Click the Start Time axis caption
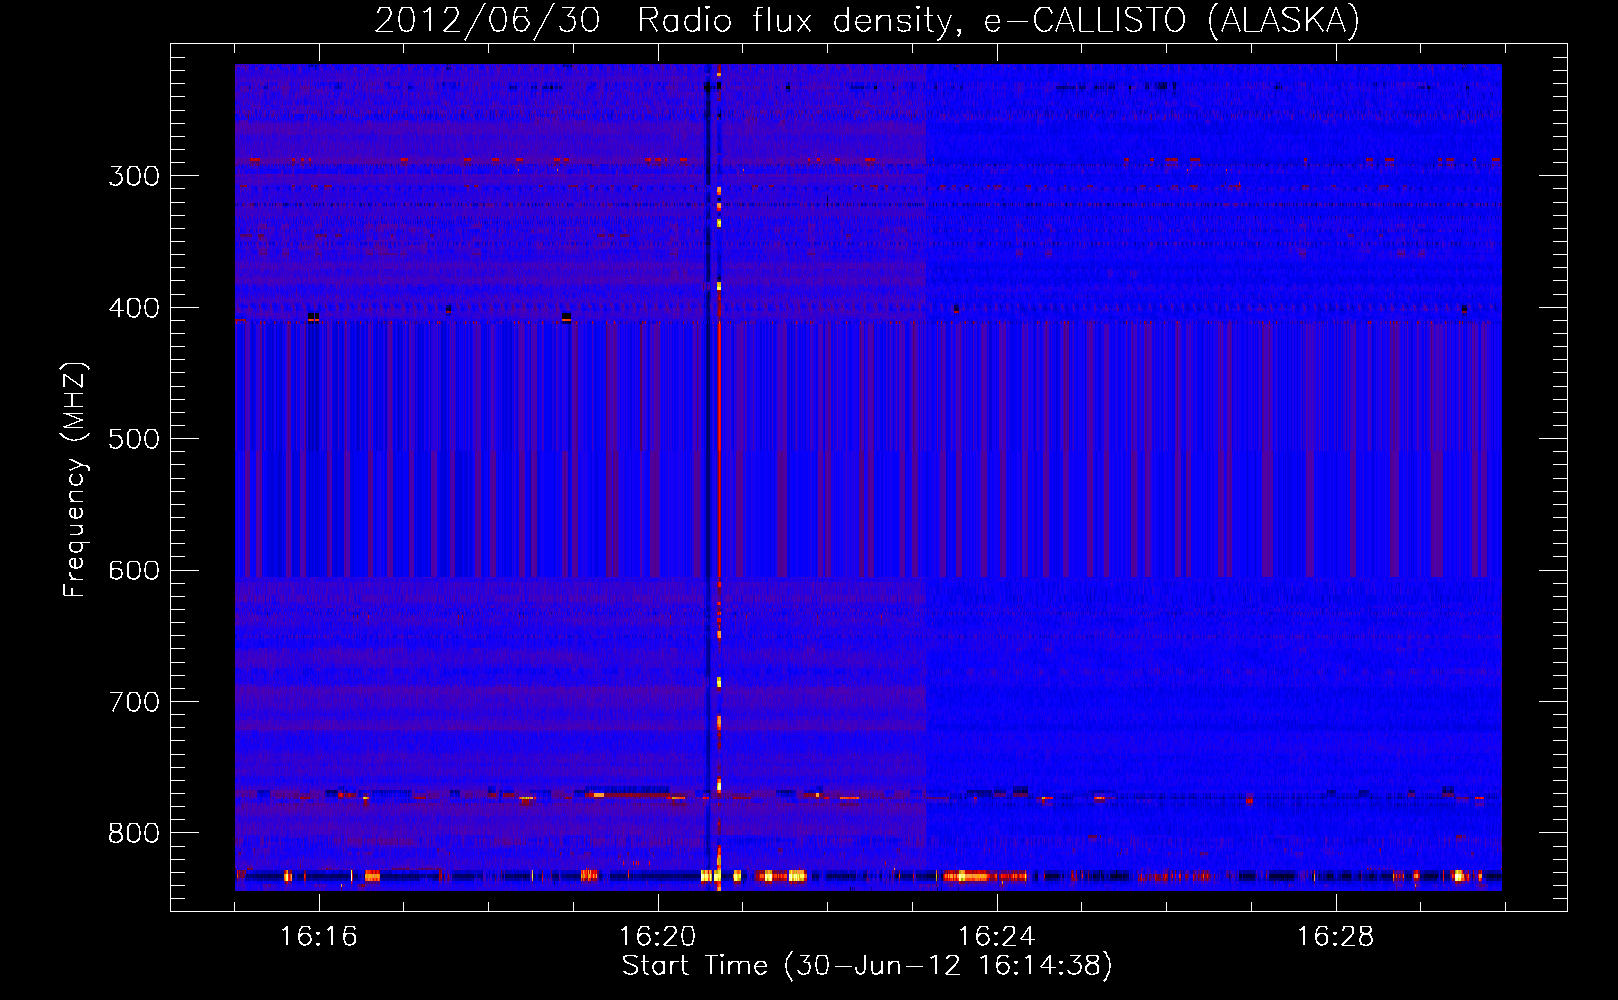 [867, 966]
